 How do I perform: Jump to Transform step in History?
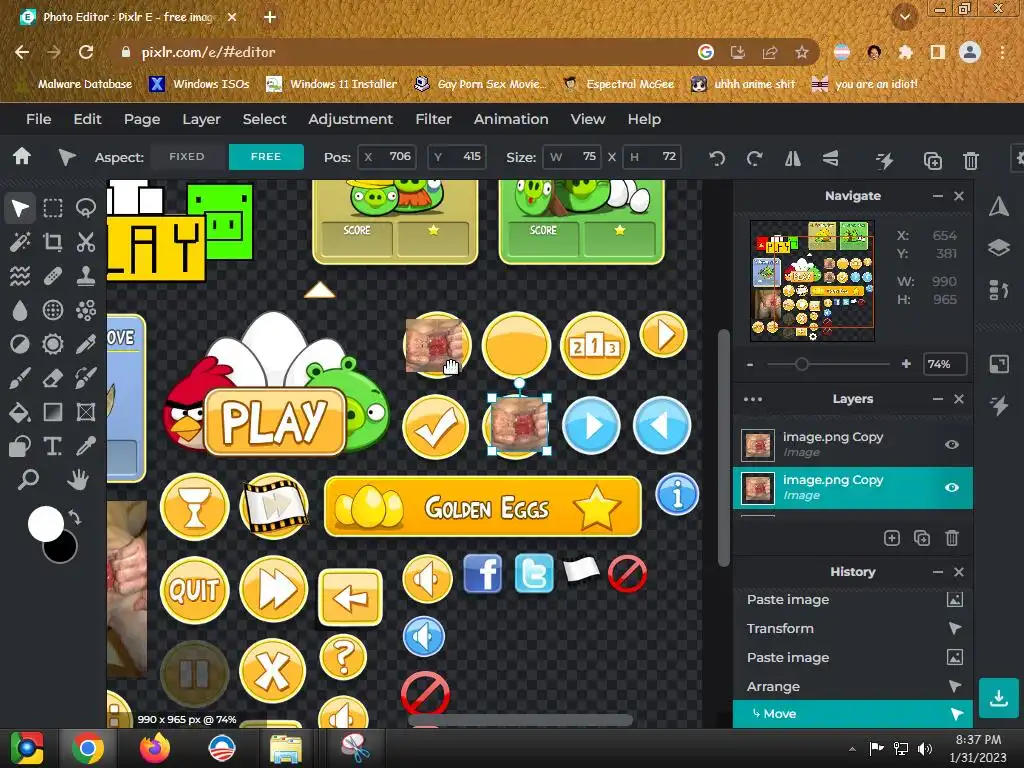click(853, 628)
